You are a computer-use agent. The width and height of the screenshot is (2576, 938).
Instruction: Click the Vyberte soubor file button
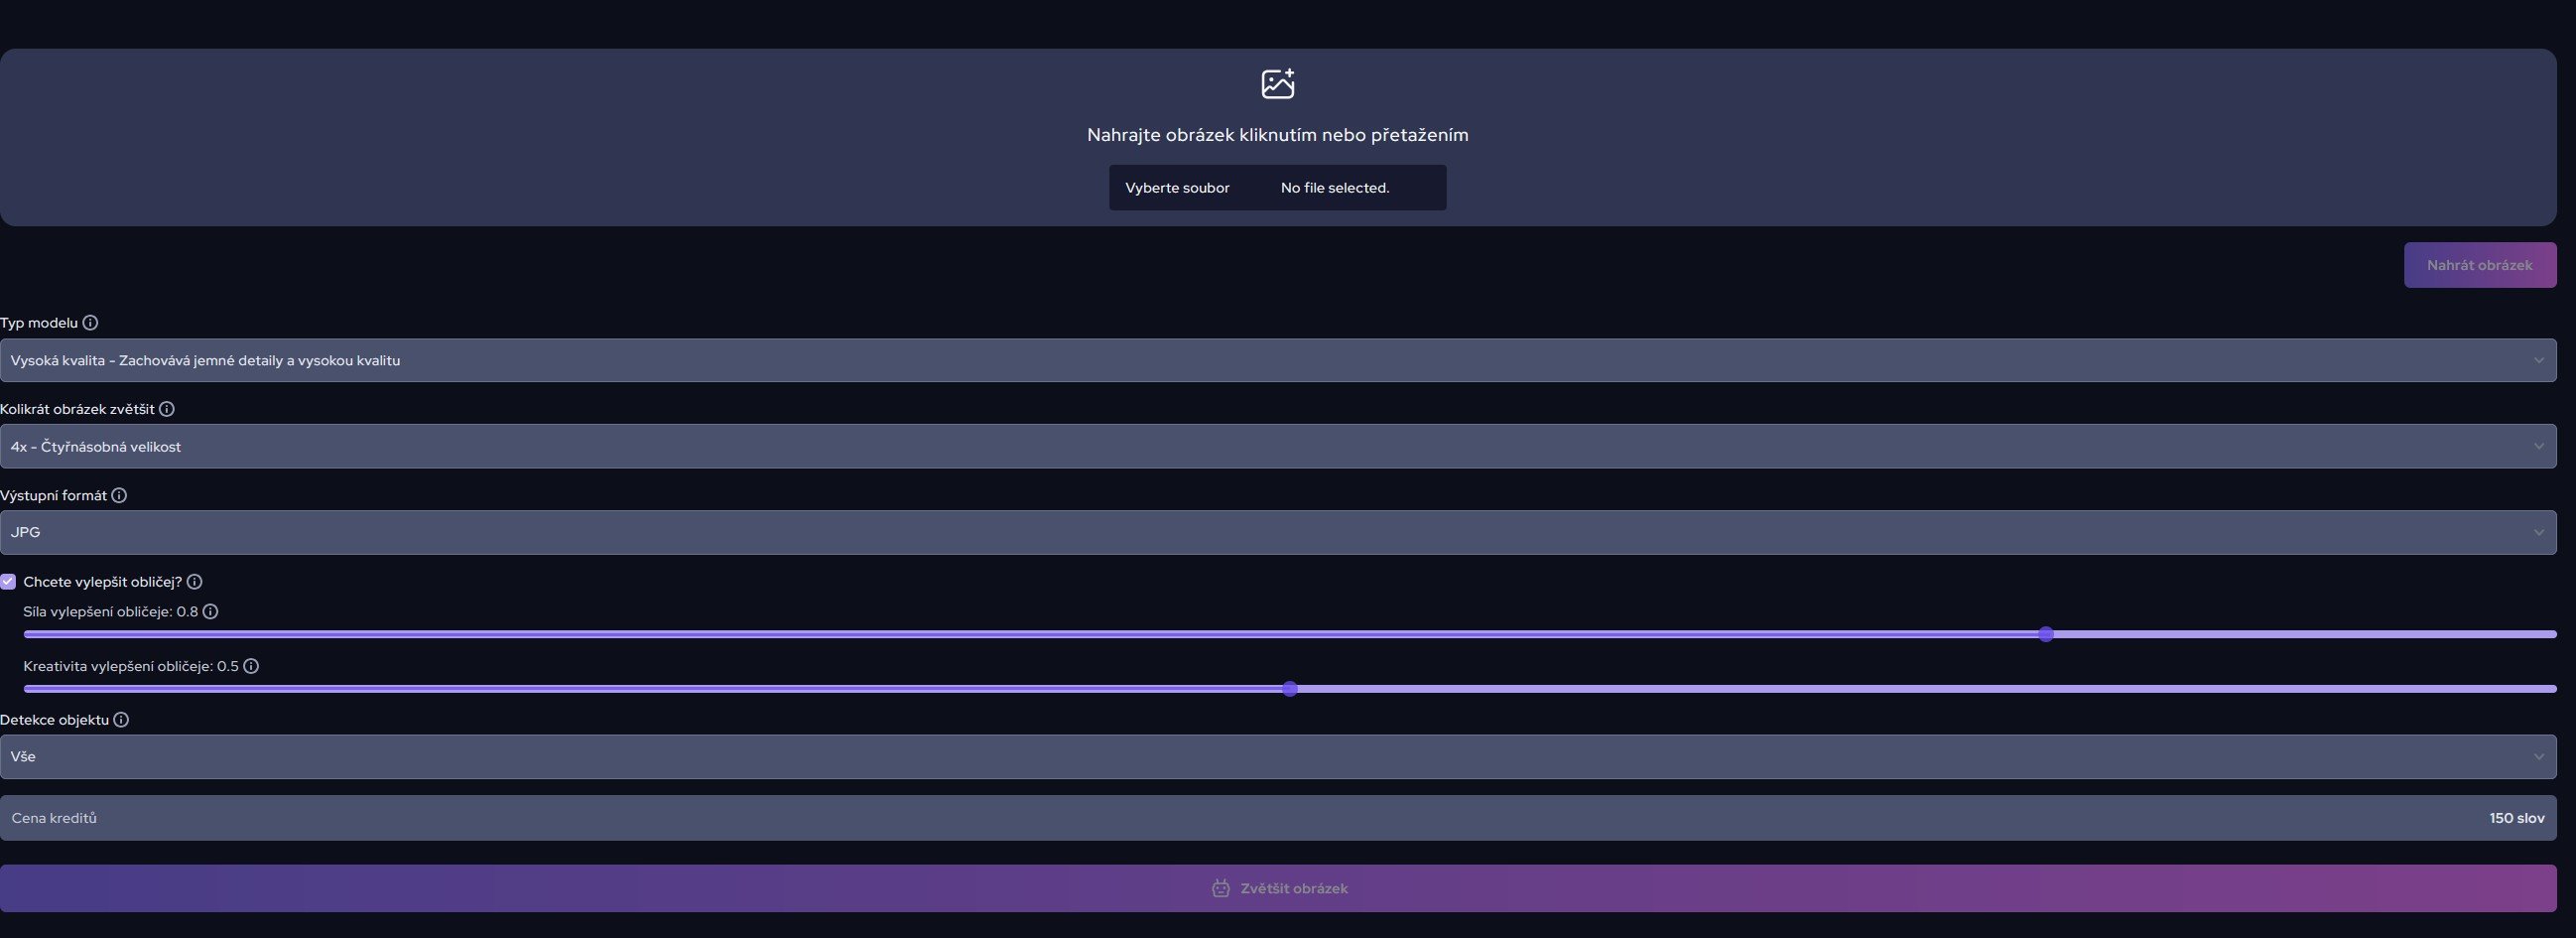(x=1177, y=188)
